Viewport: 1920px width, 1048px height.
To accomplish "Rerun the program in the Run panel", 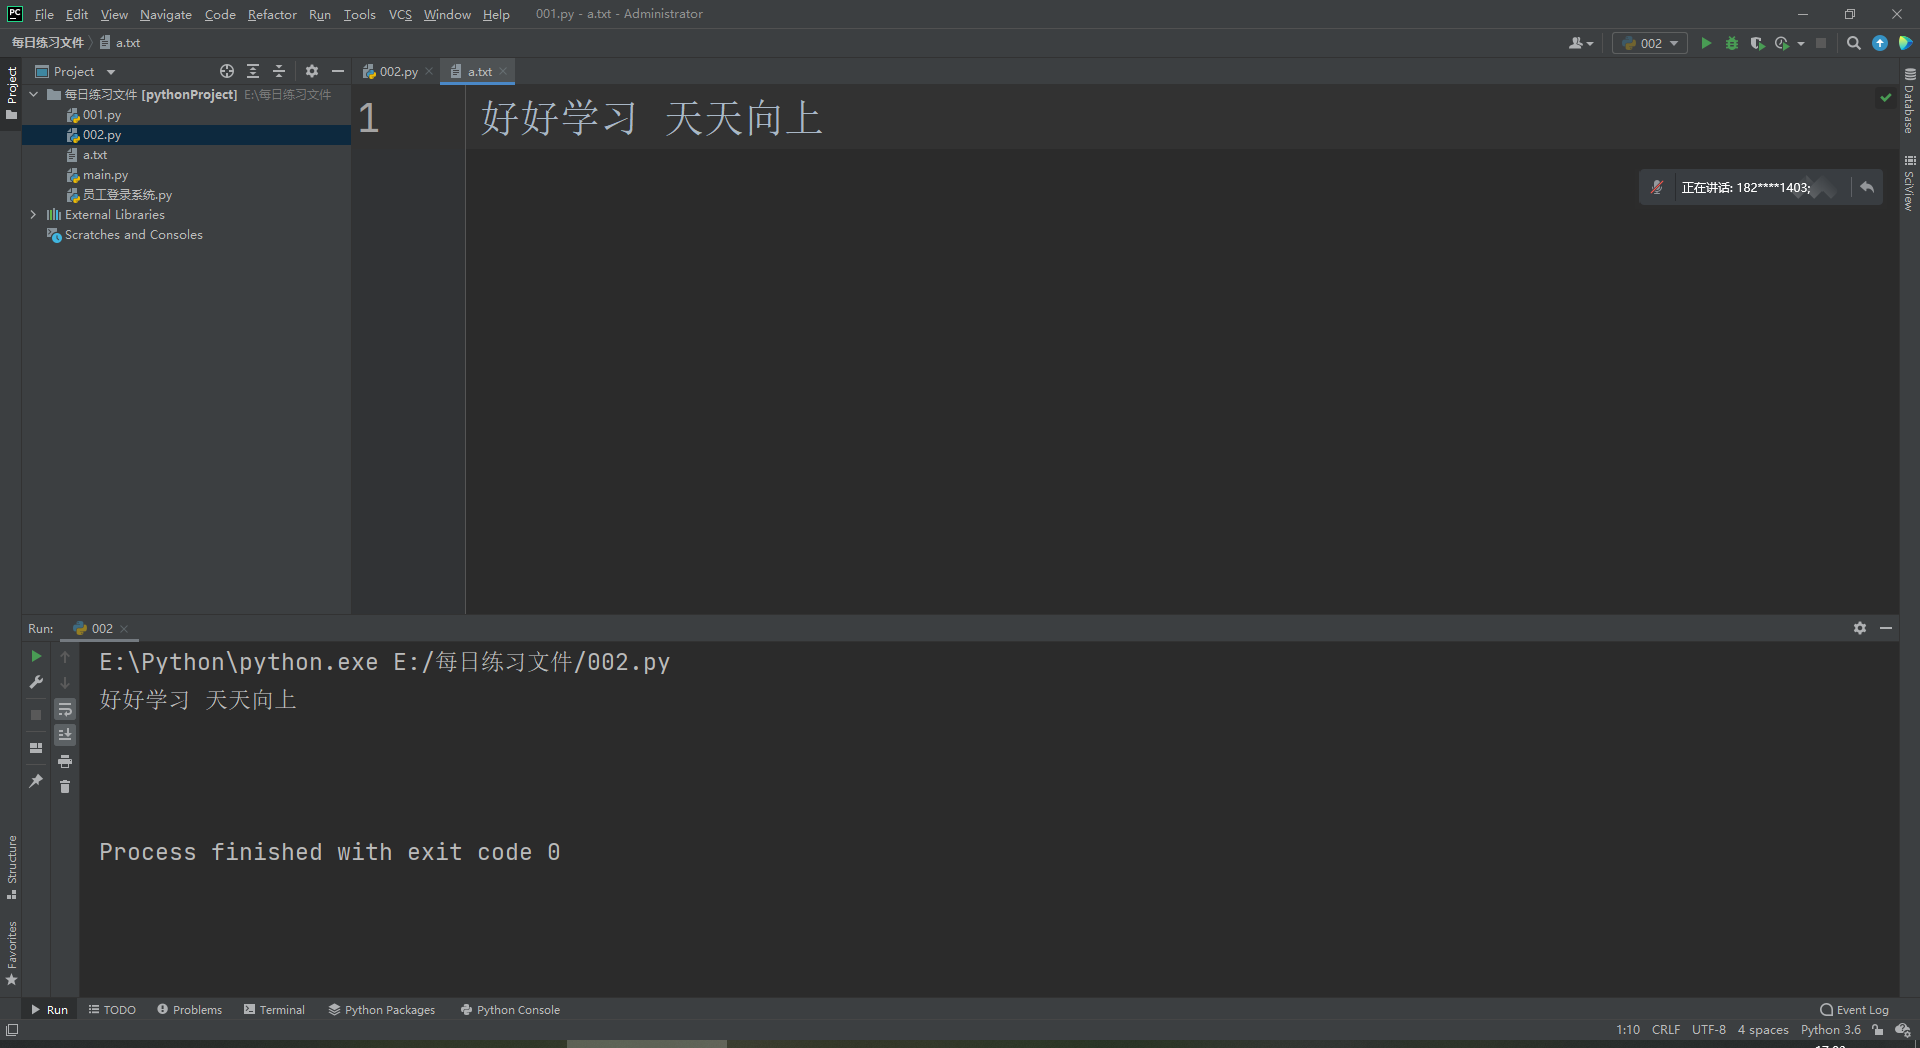I will [36, 657].
